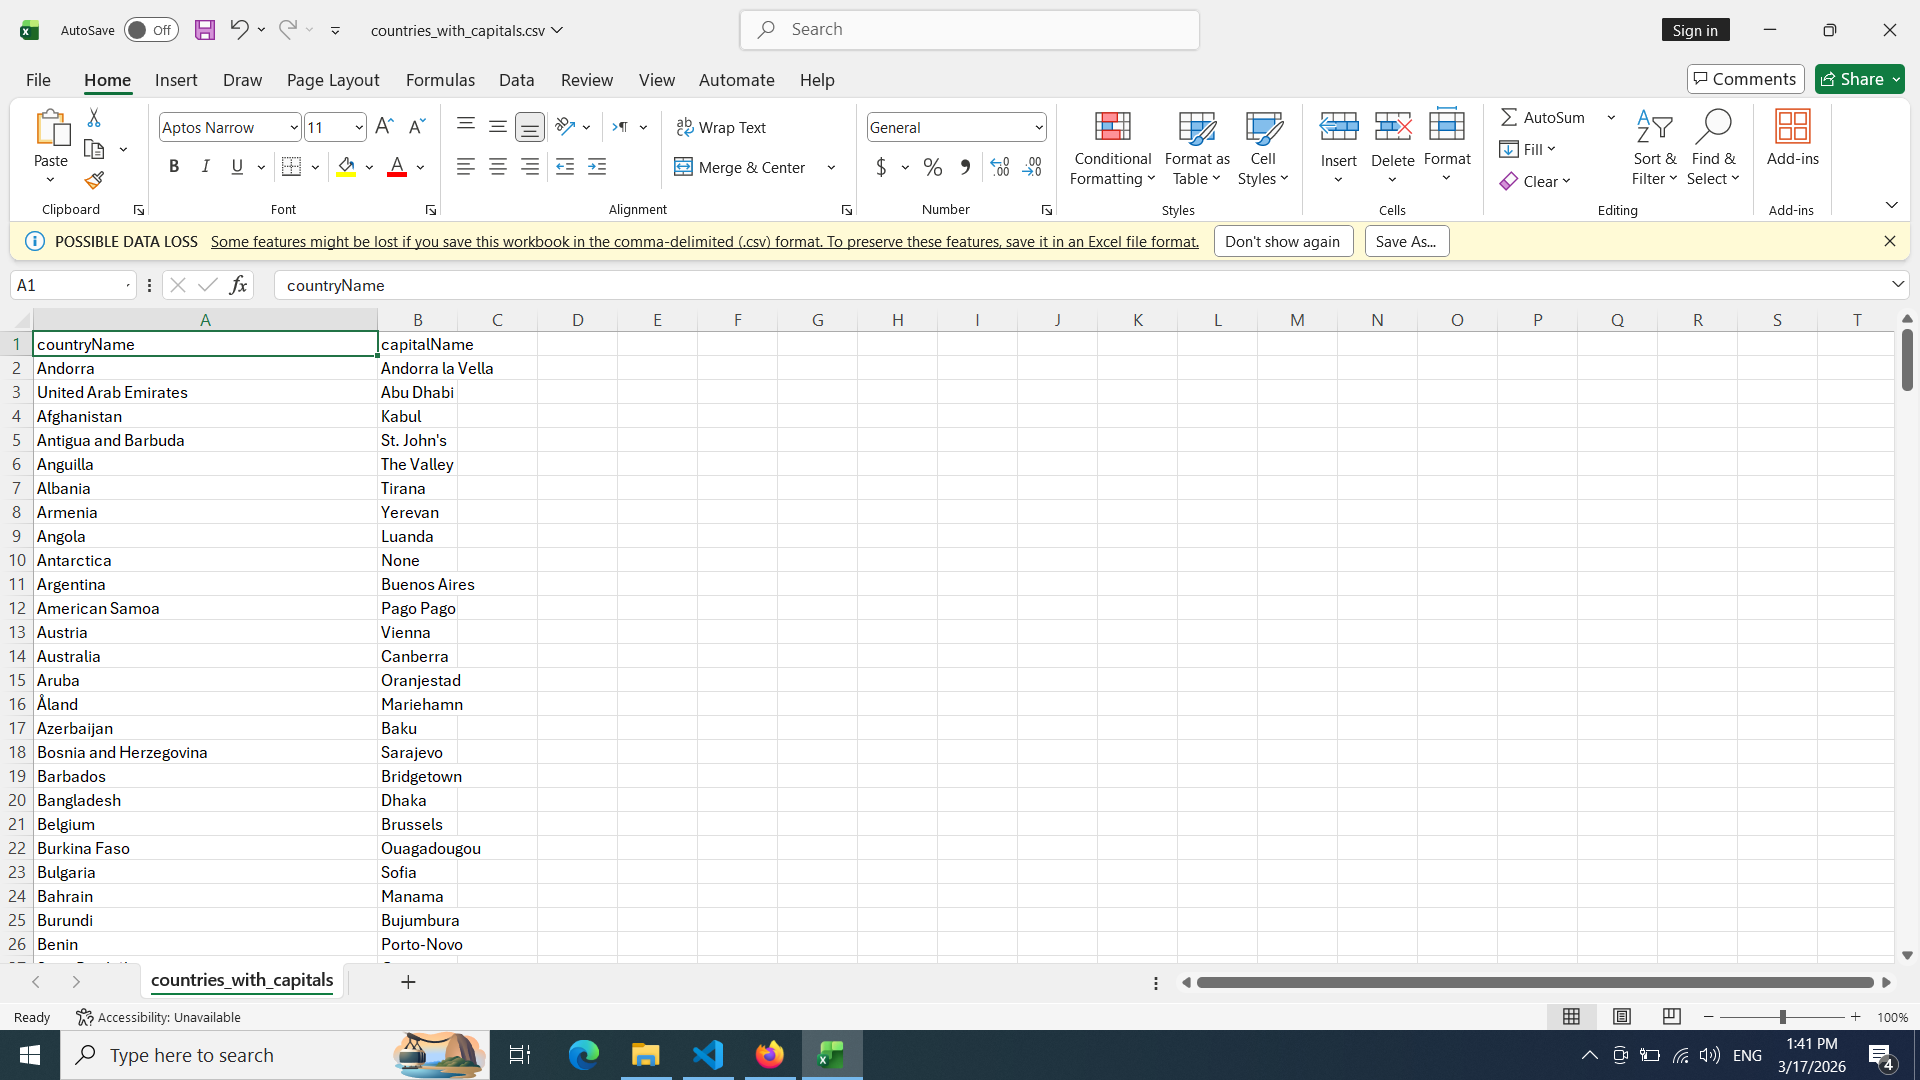This screenshot has width=1920, height=1080.
Task: Switch to Page Layout view icon
Action: [x=1621, y=1017]
